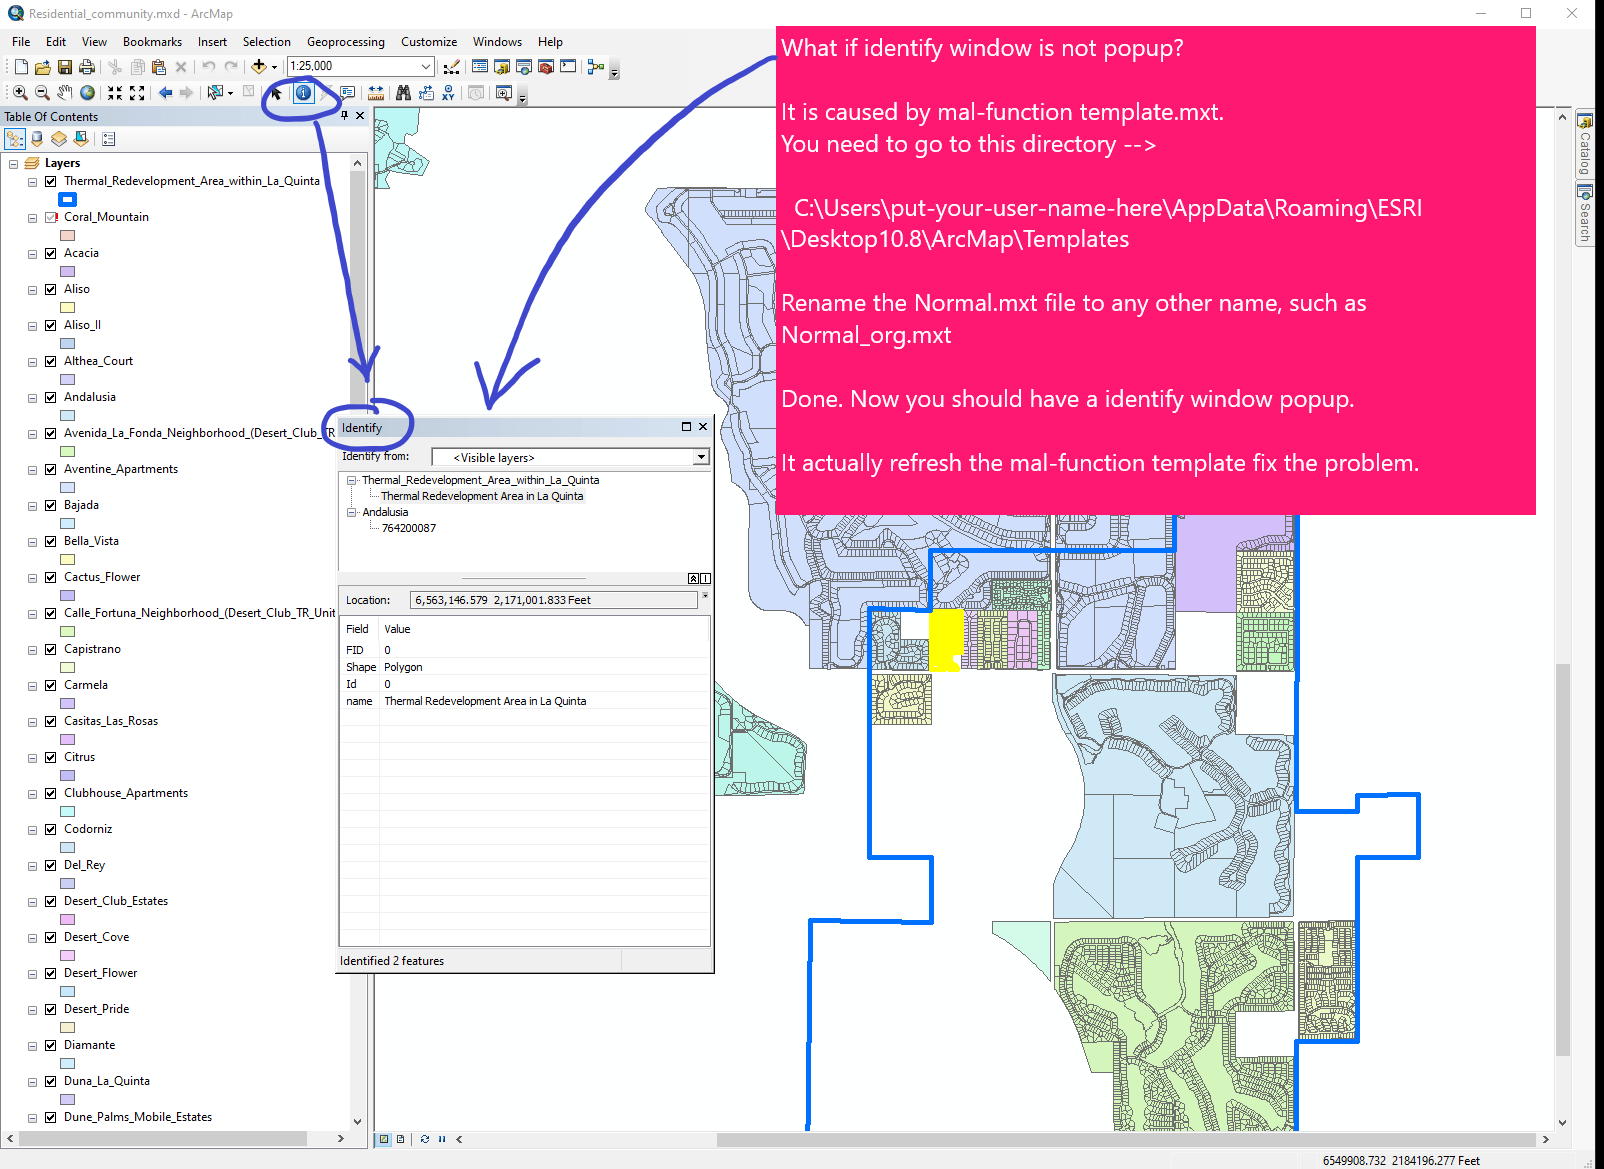Activate the Zoom In magnifier tool
Viewport: 1604px width, 1169px height.
point(19,93)
